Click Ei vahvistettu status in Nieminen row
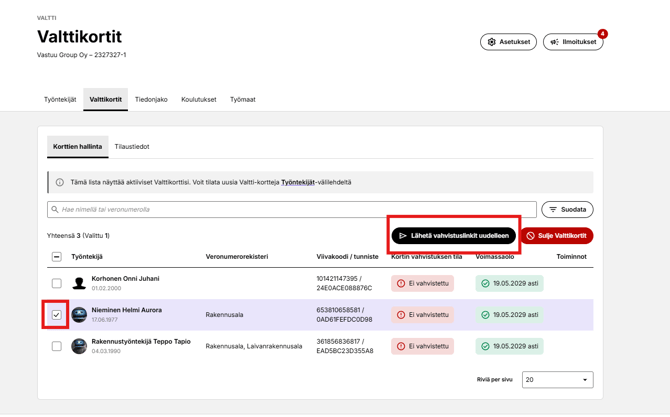The height and width of the screenshot is (417, 670). [423, 315]
